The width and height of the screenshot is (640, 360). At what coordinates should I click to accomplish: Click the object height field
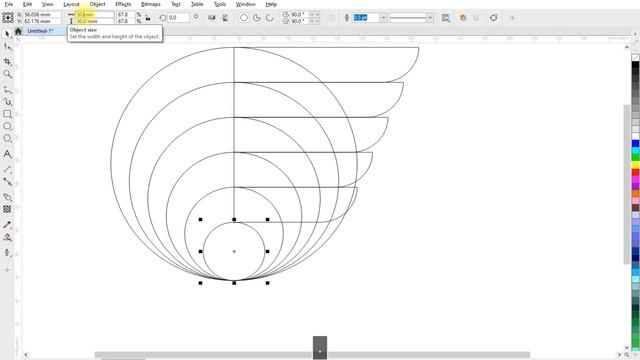(95, 21)
